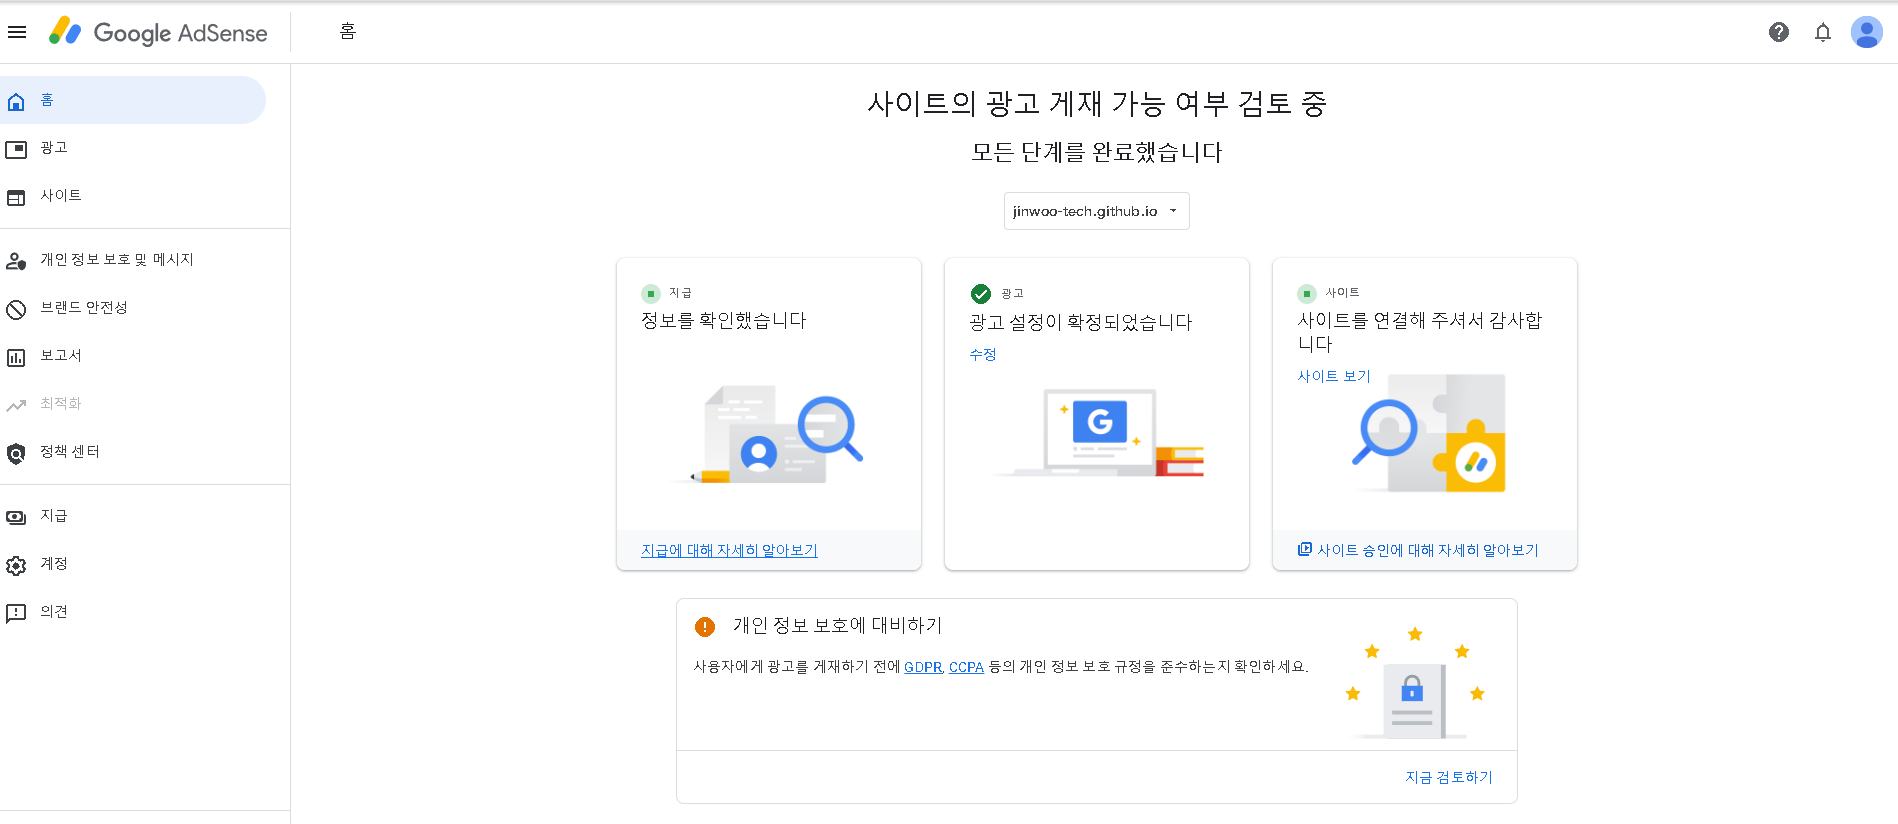Show notifications via the bell icon

[1823, 32]
